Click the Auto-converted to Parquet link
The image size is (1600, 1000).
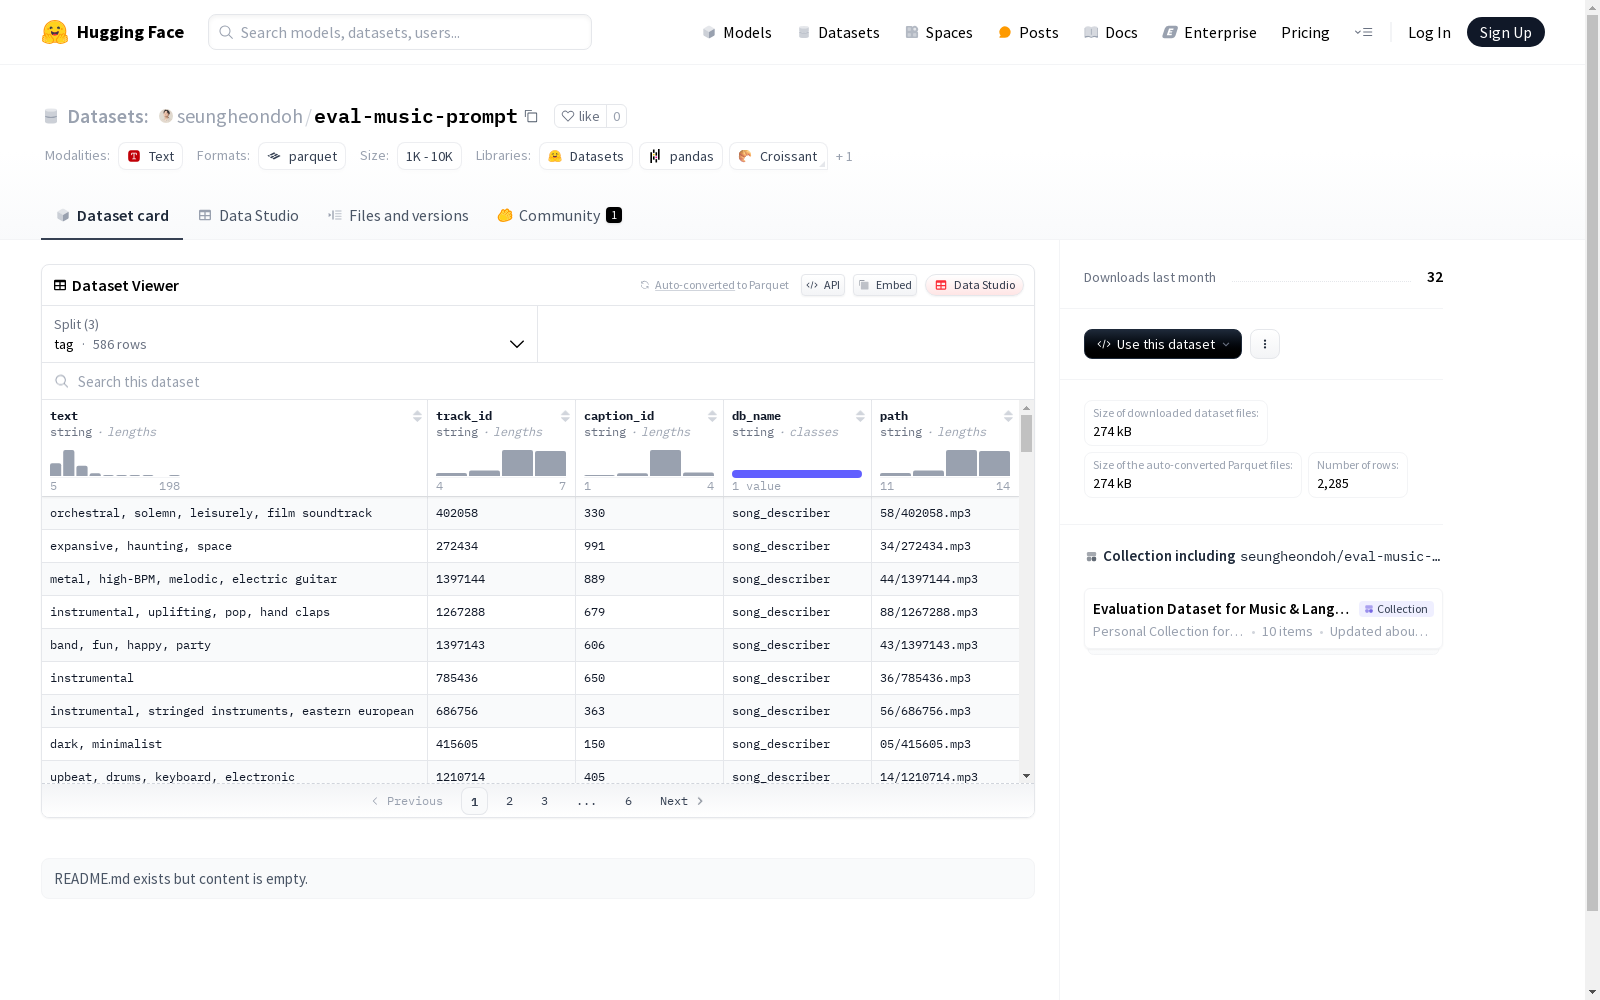(x=715, y=285)
